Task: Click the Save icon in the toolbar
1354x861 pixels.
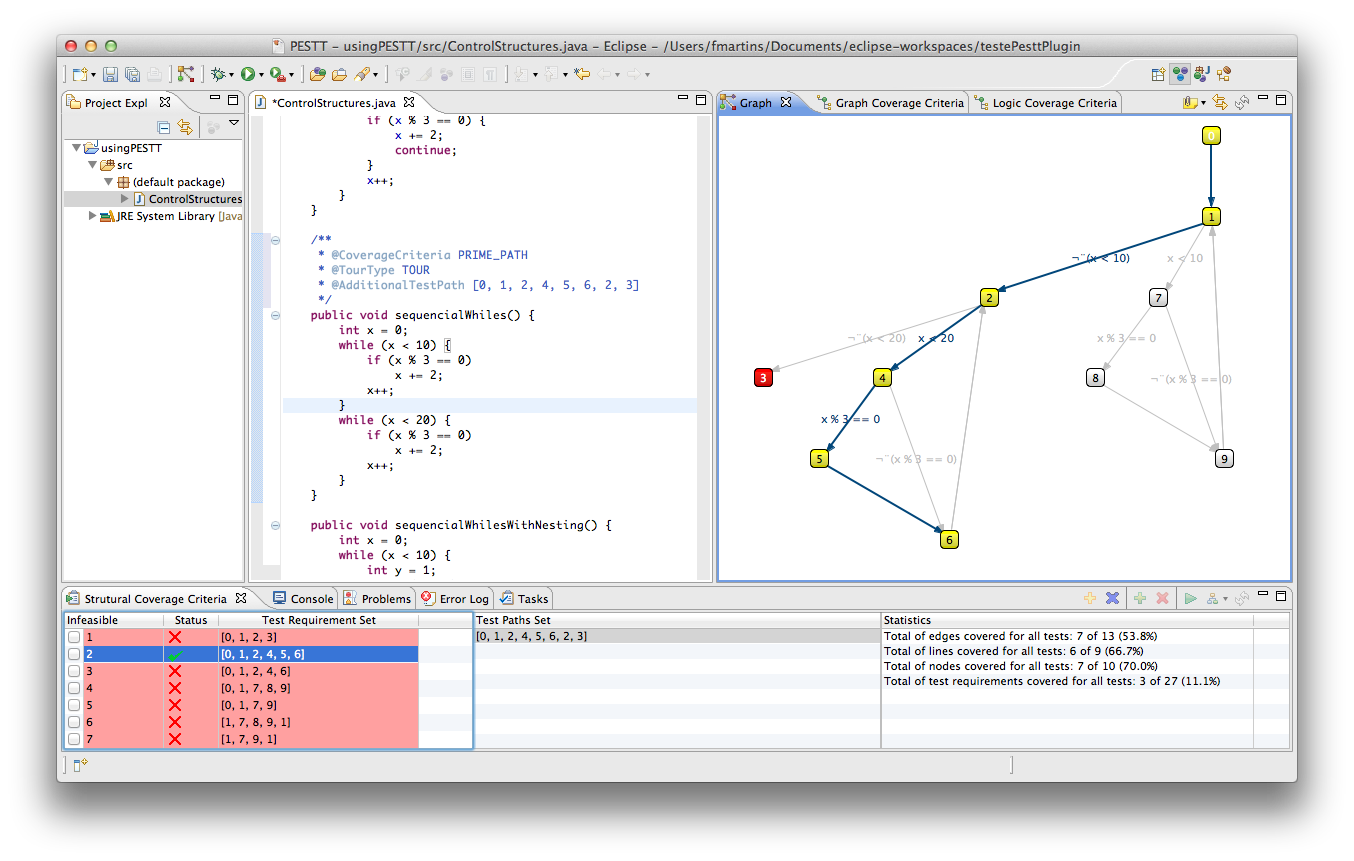Action: coord(110,74)
